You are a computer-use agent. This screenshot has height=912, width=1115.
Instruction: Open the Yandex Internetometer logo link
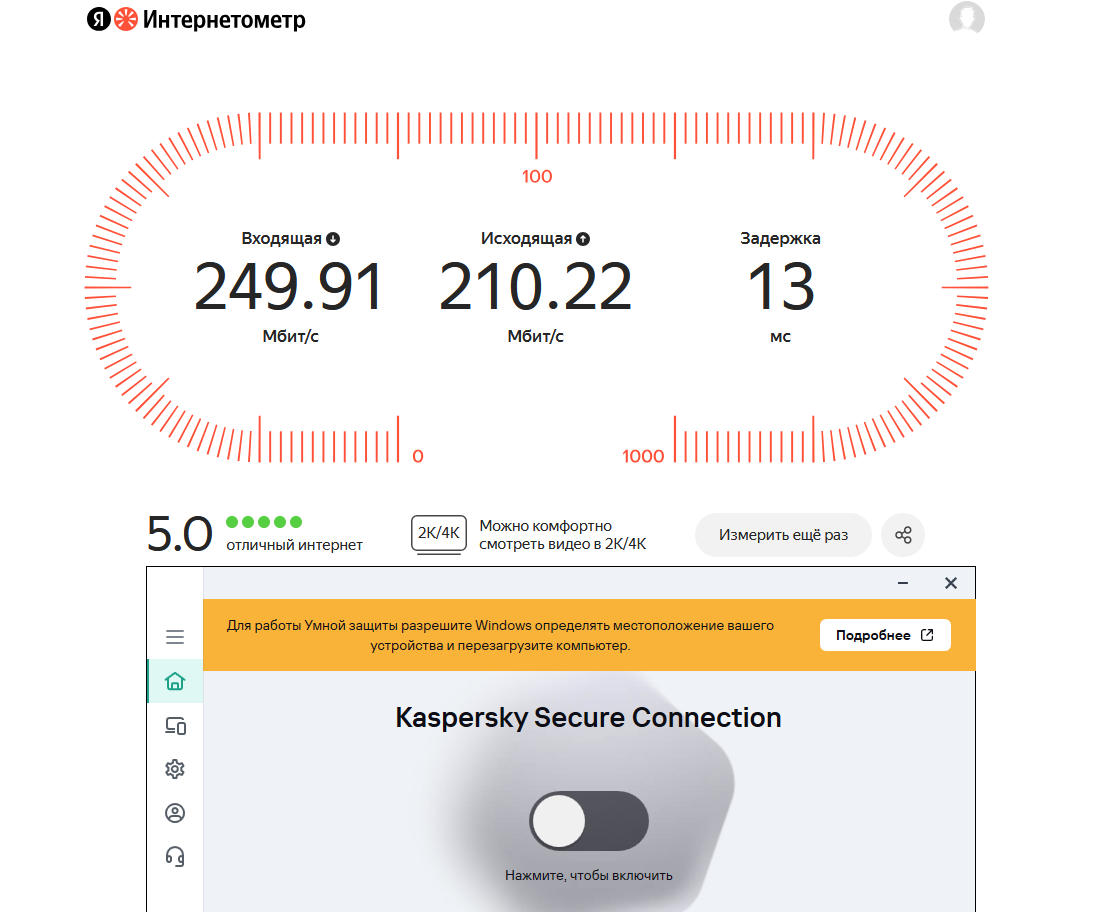pyautogui.click(x=196, y=19)
